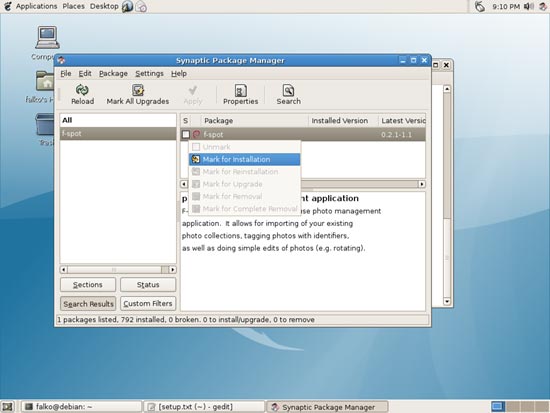Click the Installed Version column header
550x413 pixels.
(343, 121)
